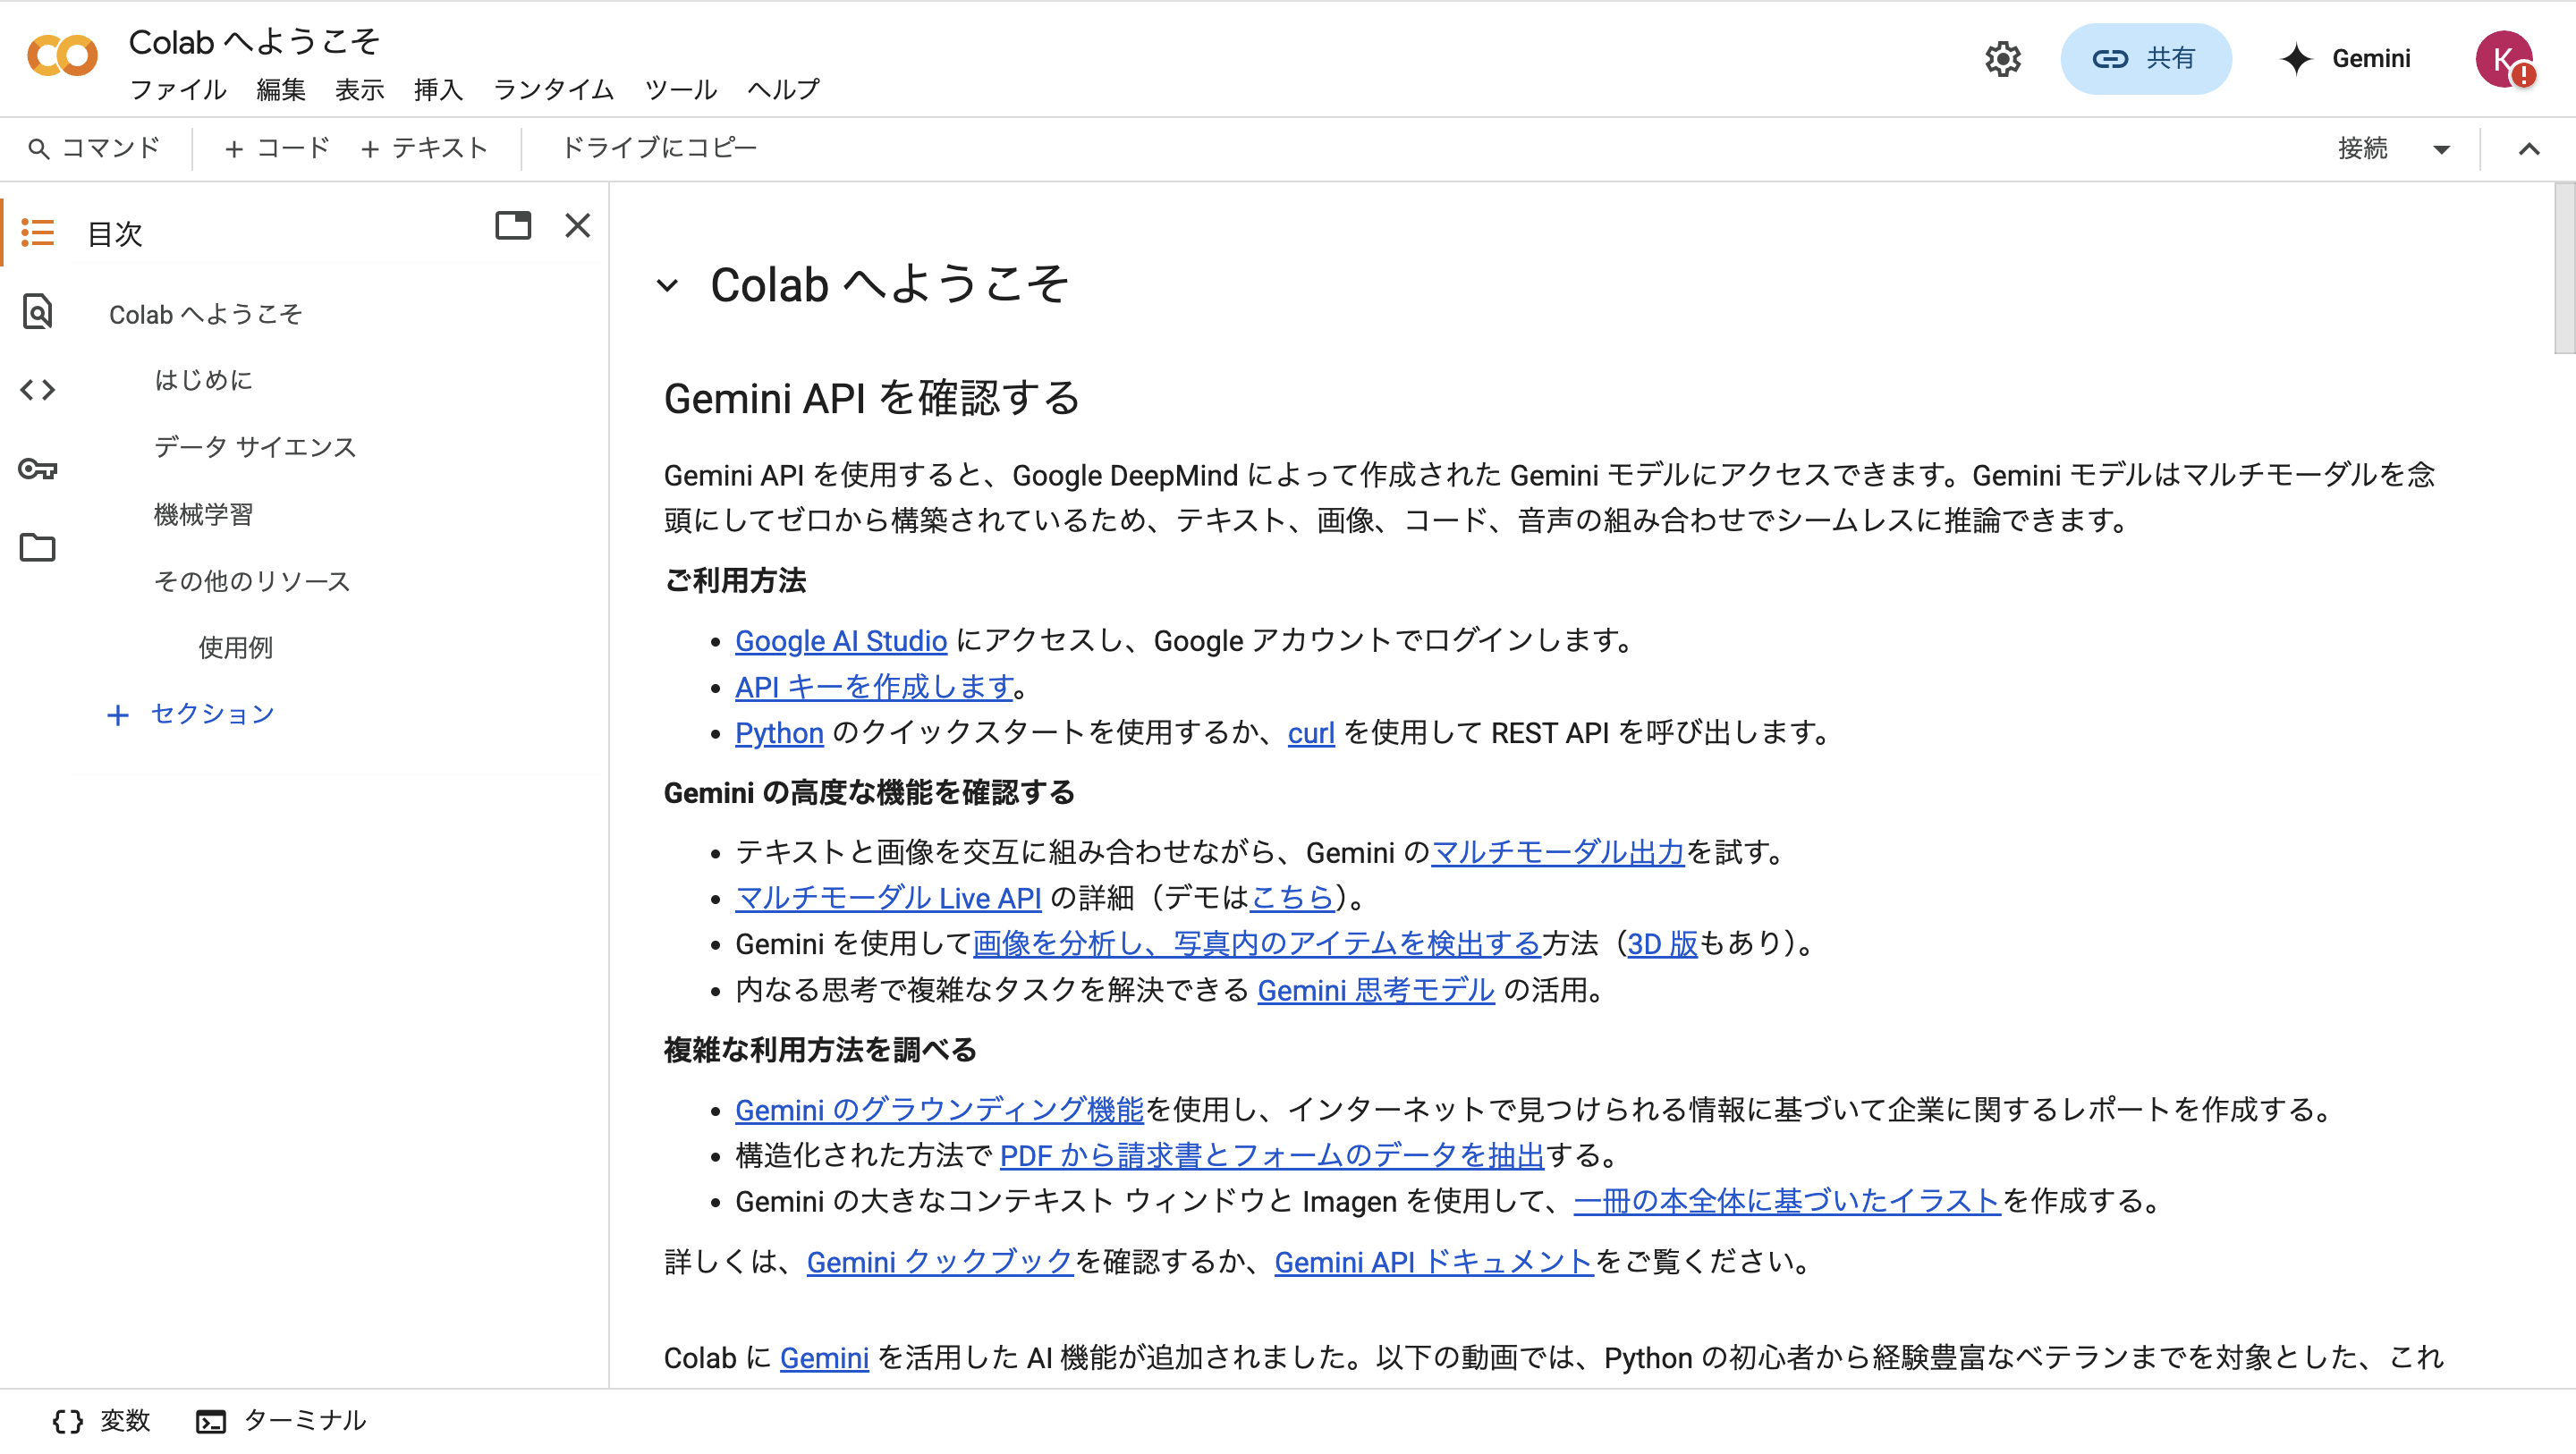Open the Colab logo home link
The width and height of the screenshot is (2576, 1454).
(62, 57)
